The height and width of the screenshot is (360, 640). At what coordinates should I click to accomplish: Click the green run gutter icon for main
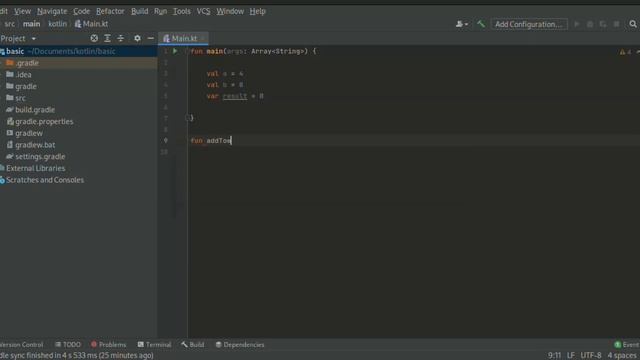click(175, 51)
